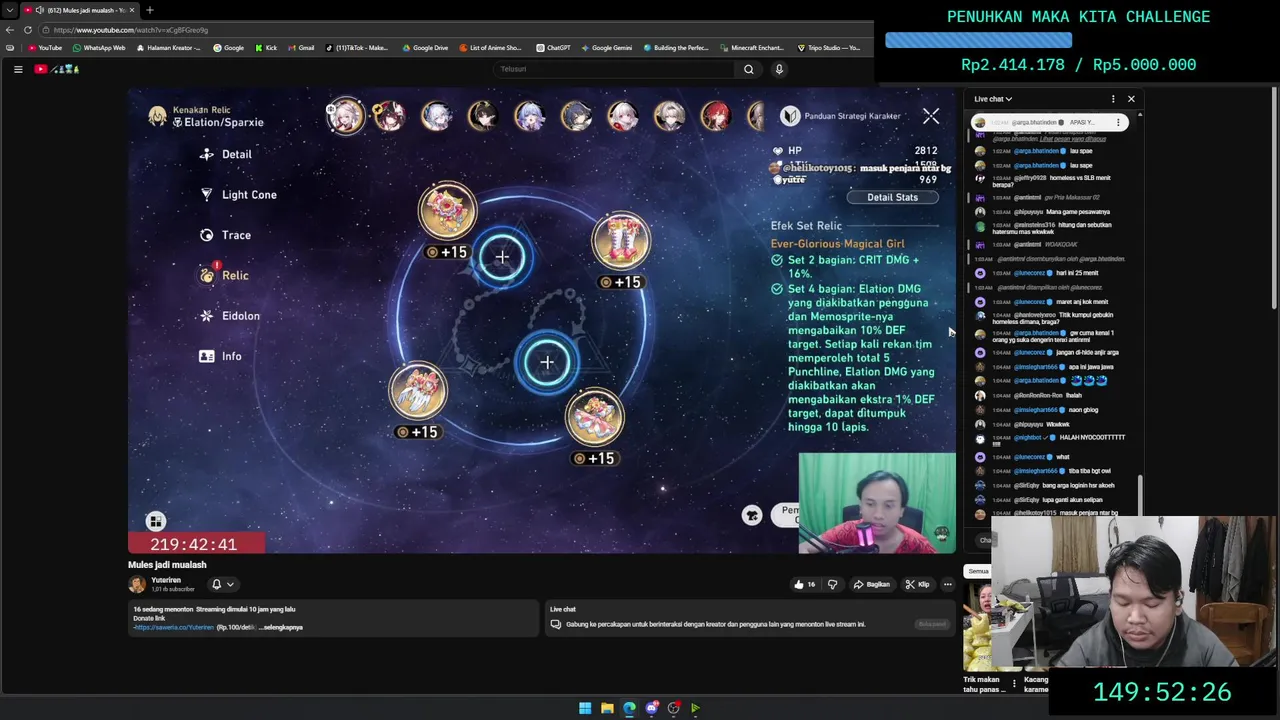The height and width of the screenshot is (720, 1280).
Task: Open the Windows Start button
Action: (x=585, y=708)
